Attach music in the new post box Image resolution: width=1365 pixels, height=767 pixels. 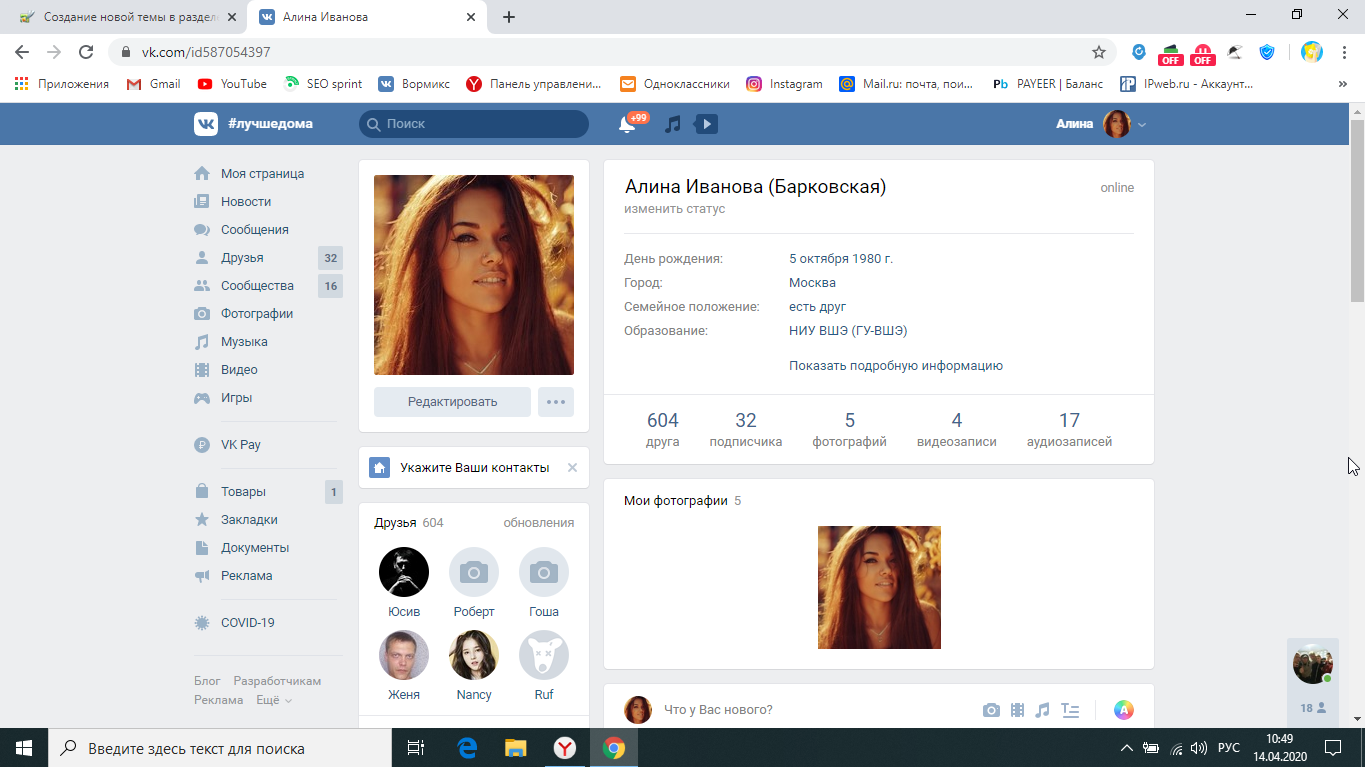point(1042,710)
